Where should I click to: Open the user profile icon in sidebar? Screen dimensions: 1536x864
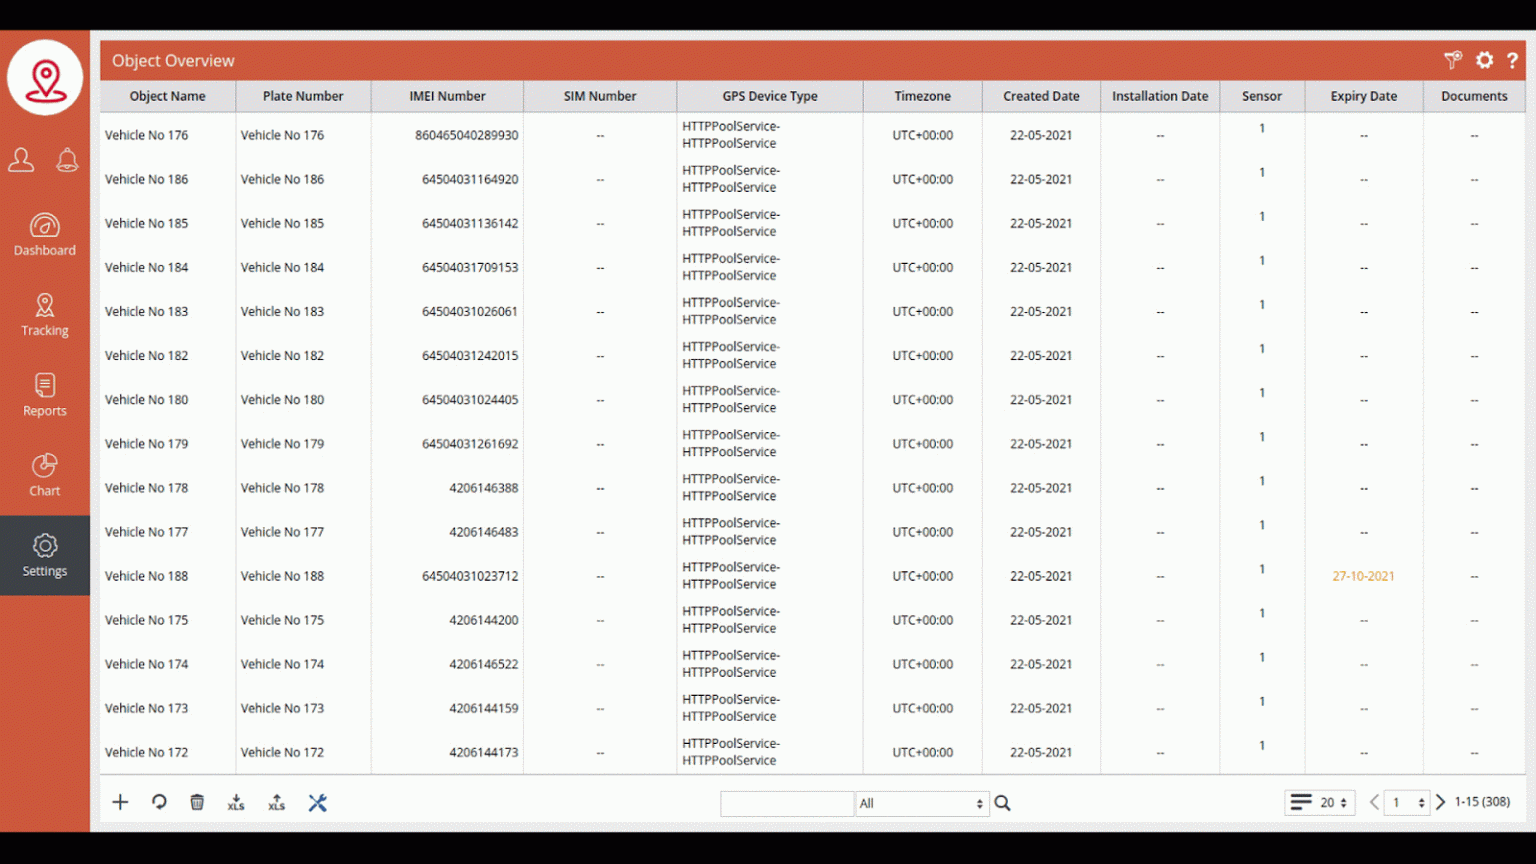click(21, 160)
